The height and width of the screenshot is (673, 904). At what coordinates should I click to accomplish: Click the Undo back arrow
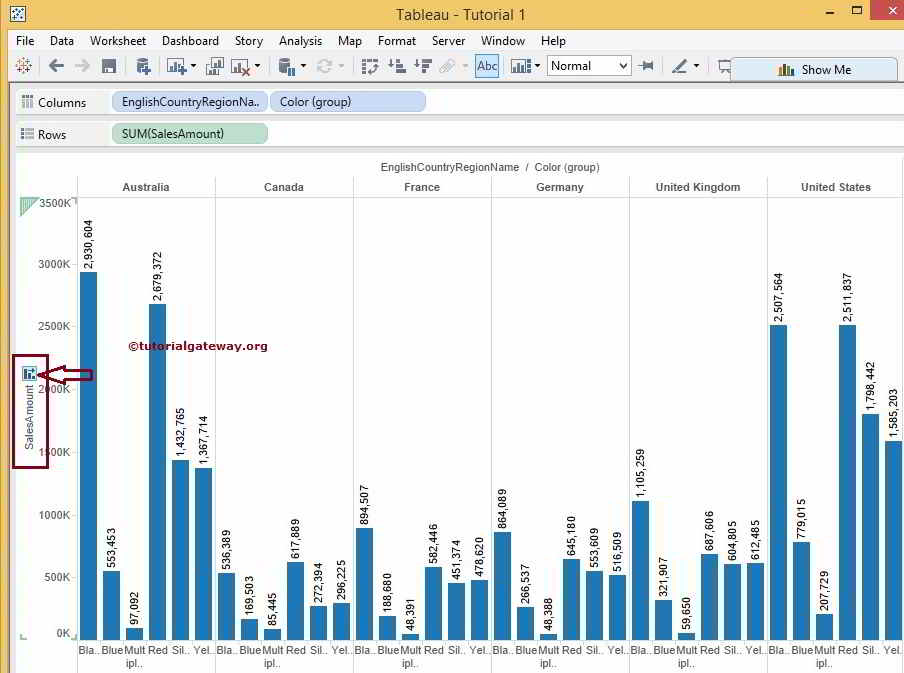point(57,66)
